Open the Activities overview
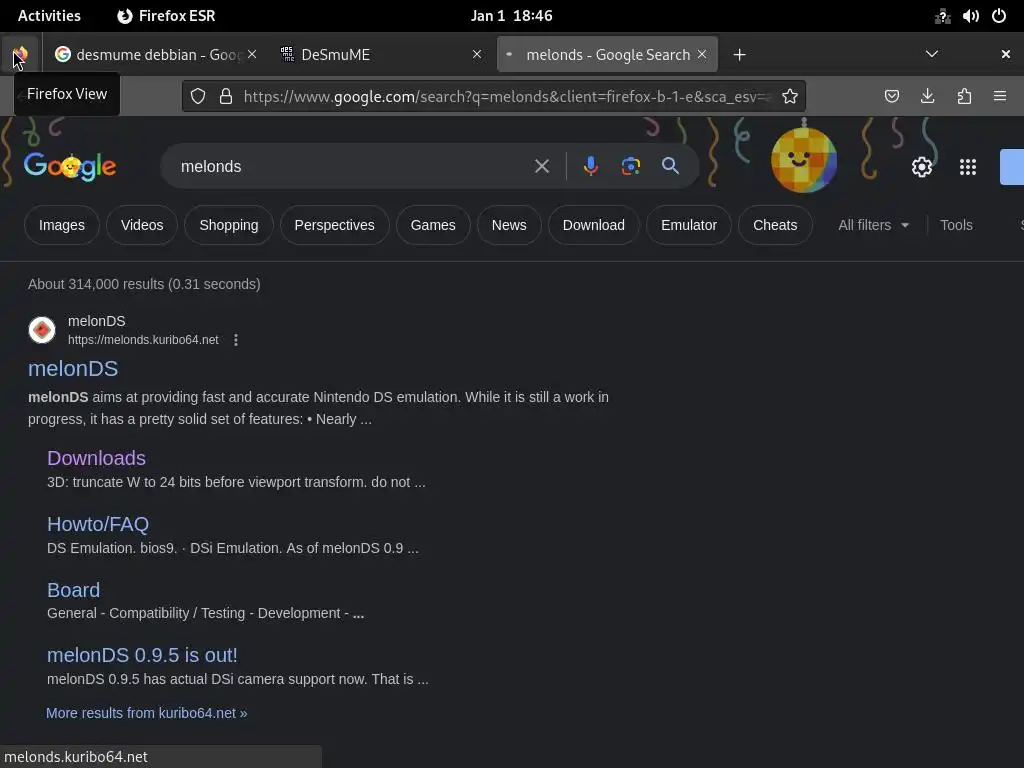Screen dimensions: 1024x768 49,16
